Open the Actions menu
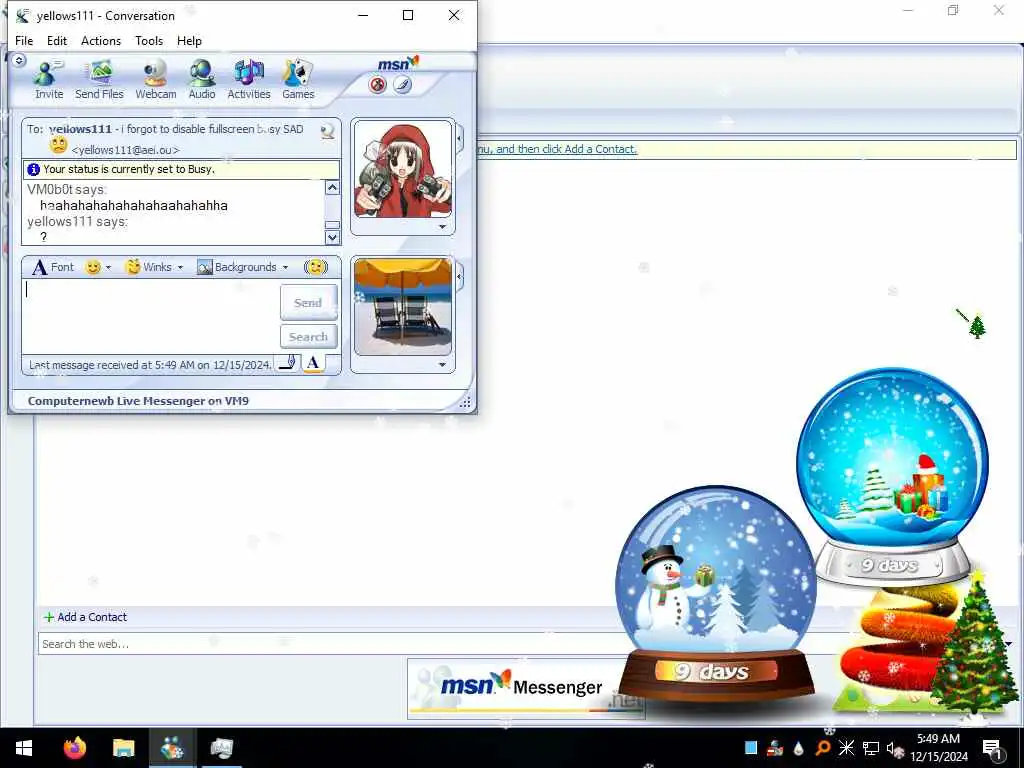 [101, 40]
